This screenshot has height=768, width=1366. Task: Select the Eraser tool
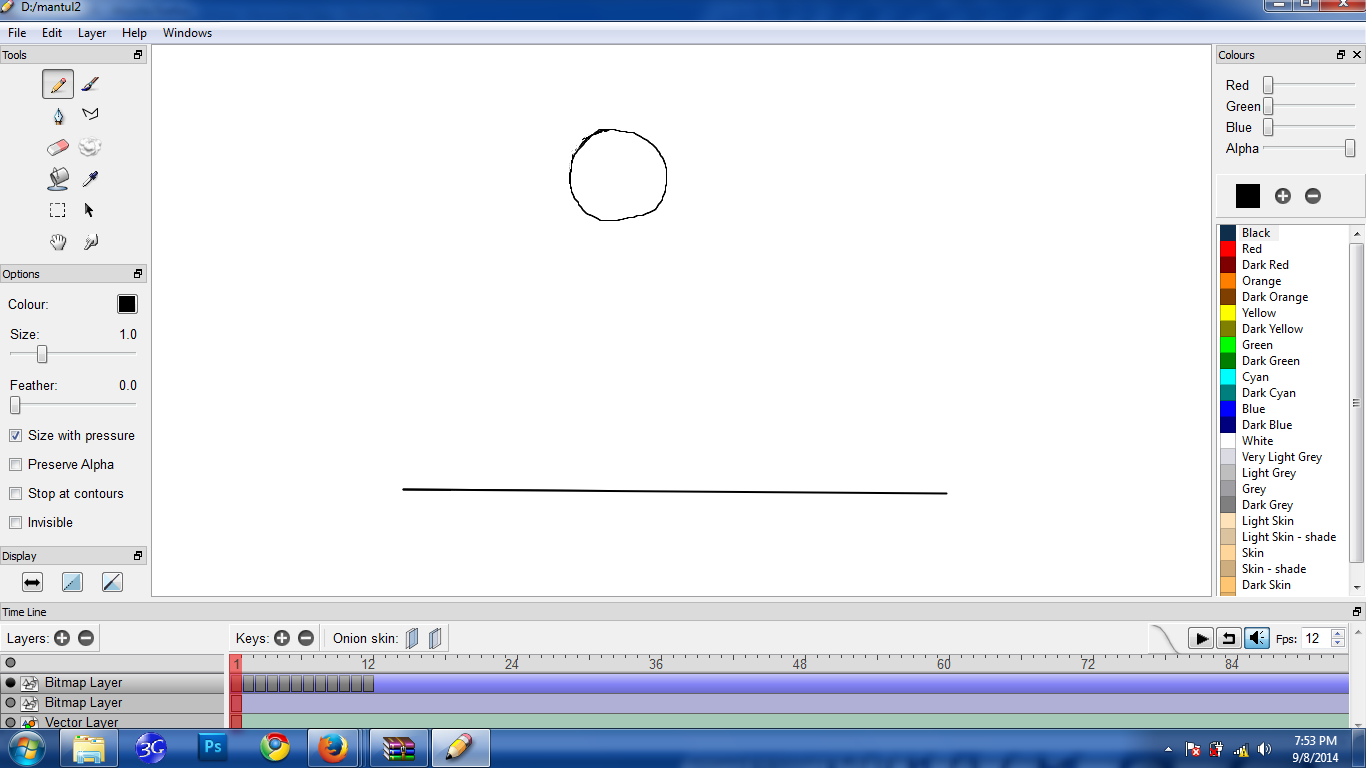coord(58,148)
